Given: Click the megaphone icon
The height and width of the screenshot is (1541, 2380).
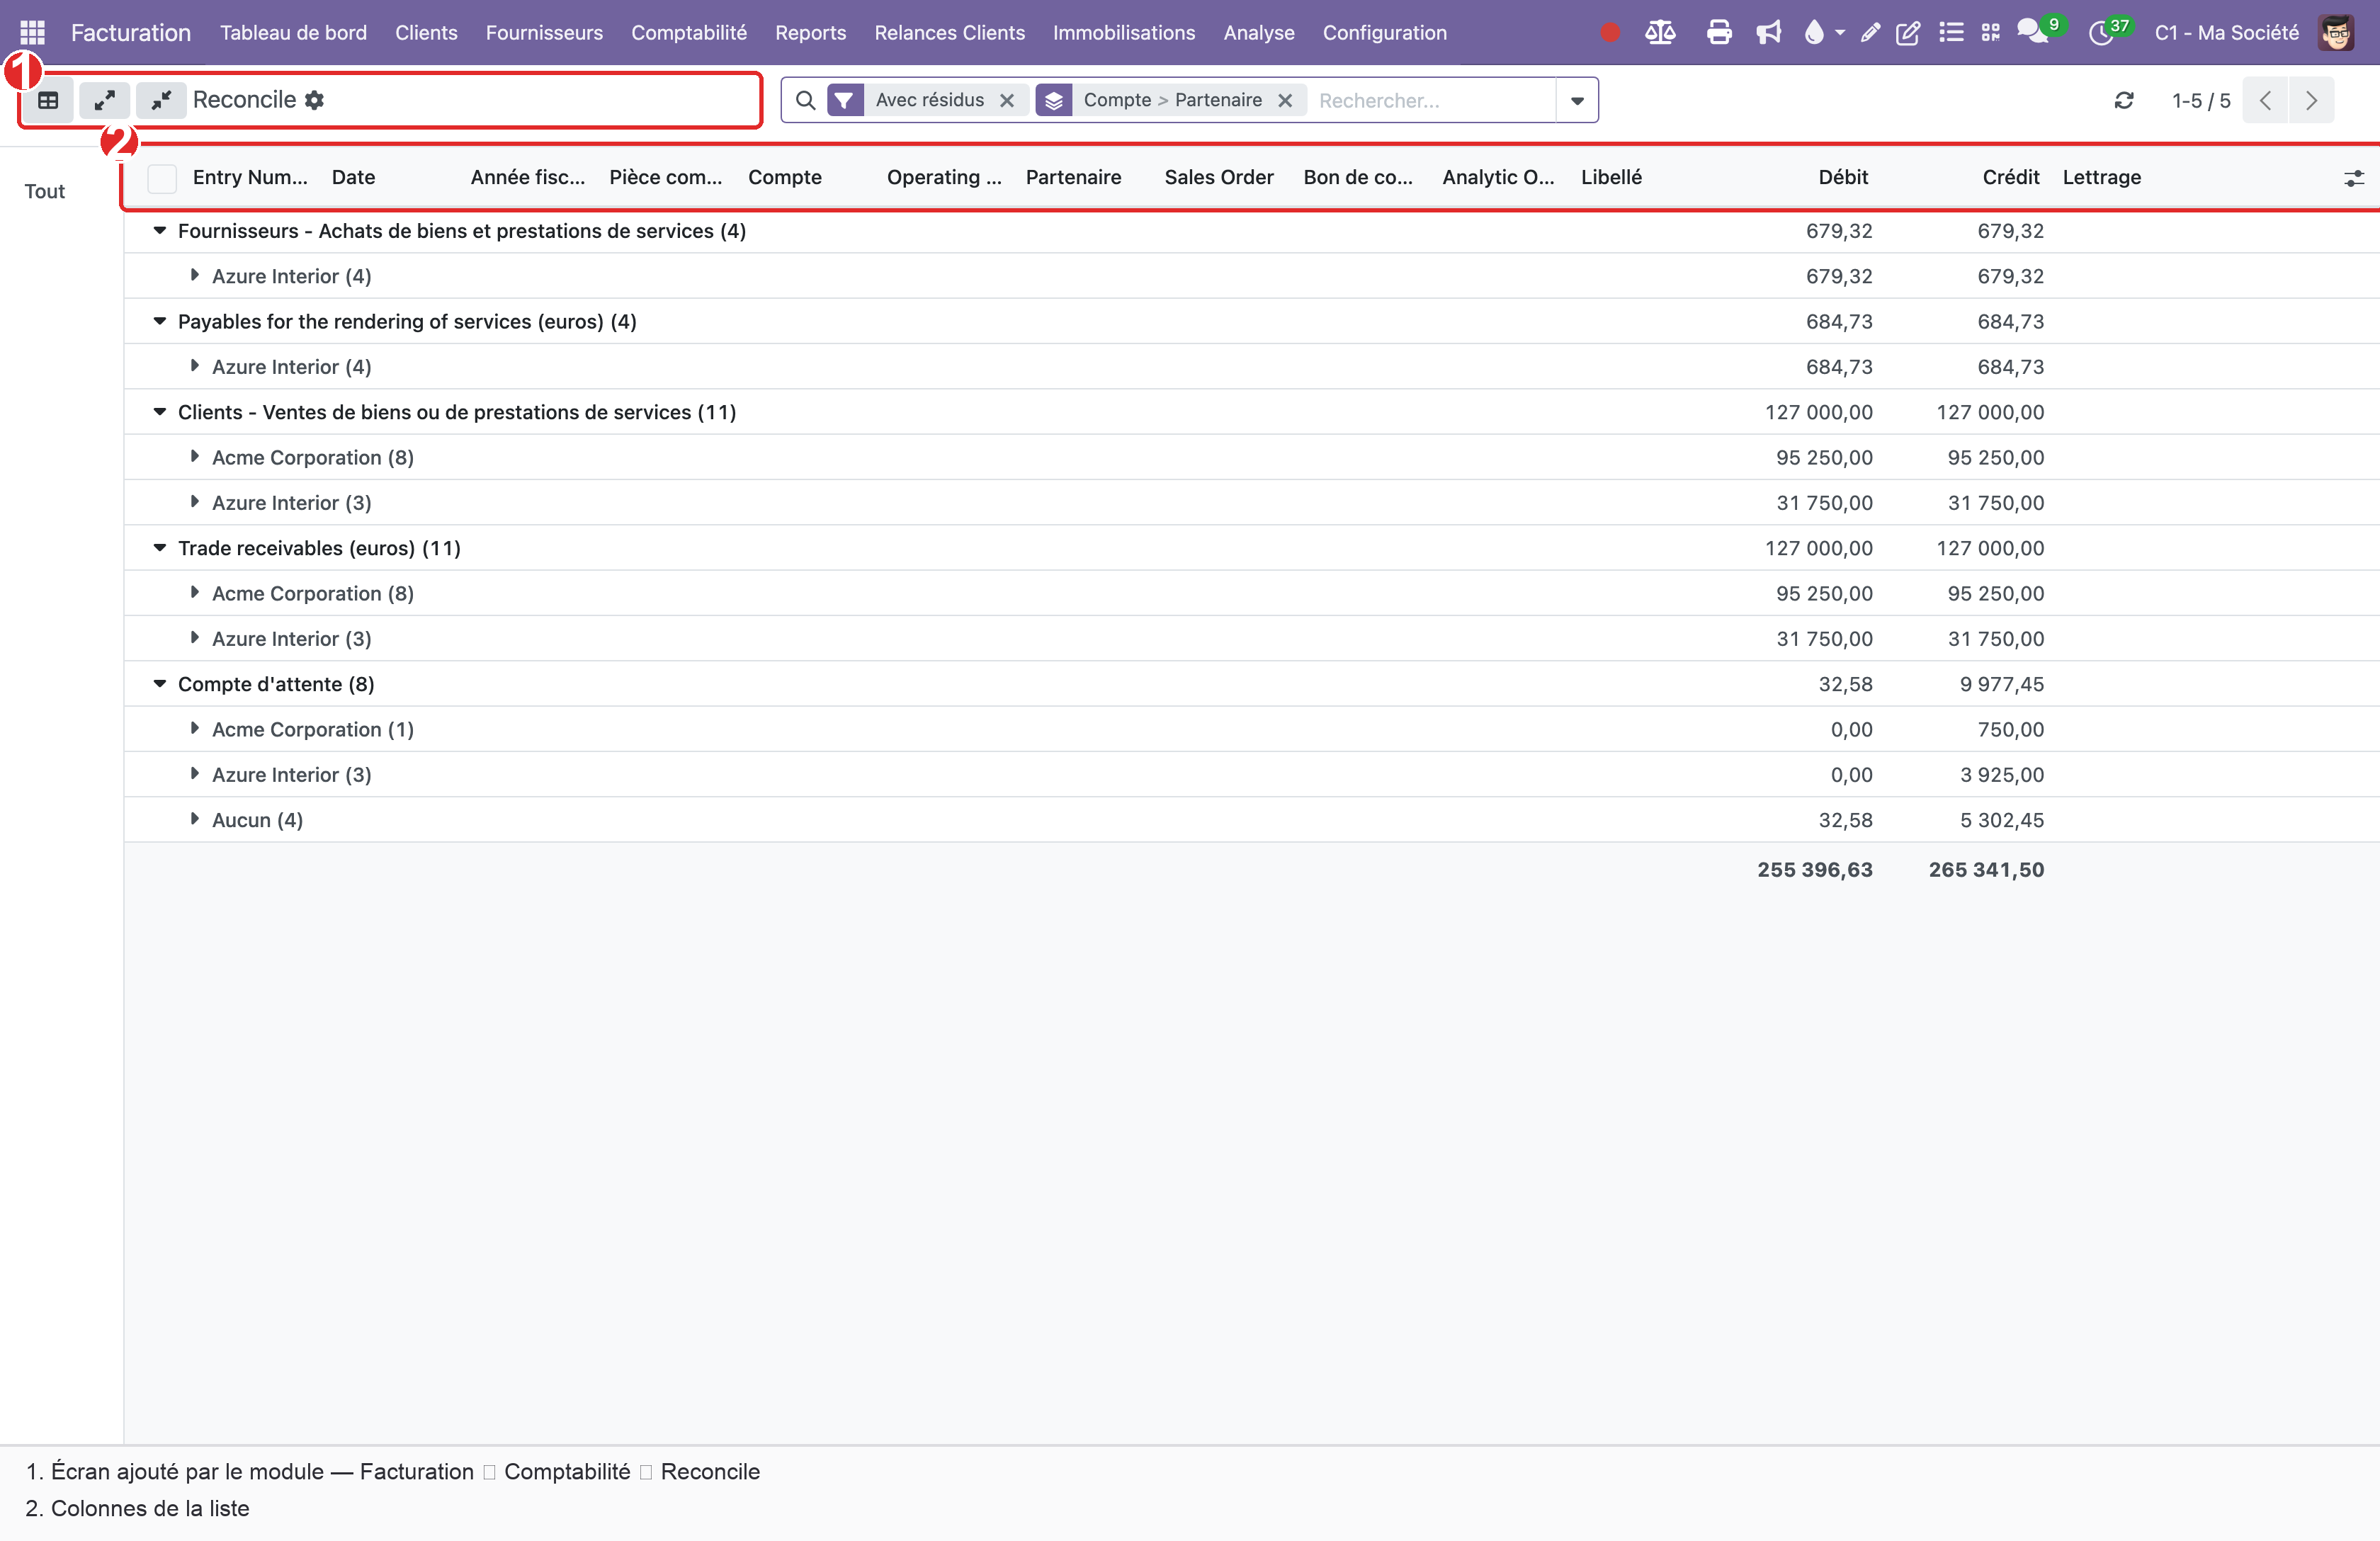Looking at the screenshot, I should pos(1768,32).
